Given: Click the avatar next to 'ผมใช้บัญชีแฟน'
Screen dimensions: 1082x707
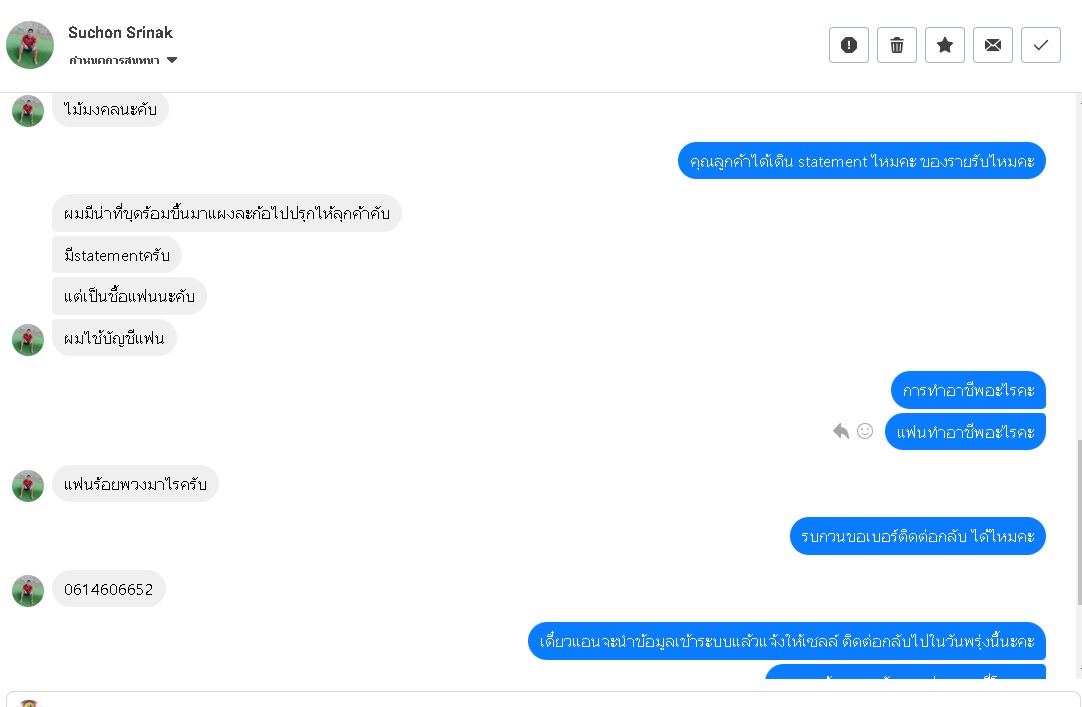Looking at the screenshot, I should (x=28, y=340).
